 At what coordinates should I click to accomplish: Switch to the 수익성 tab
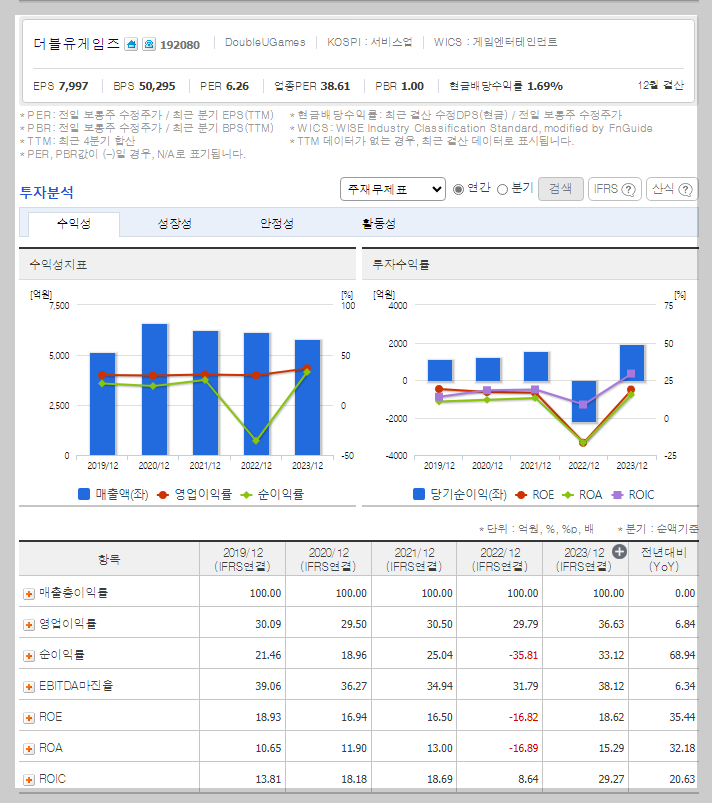click(74, 224)
